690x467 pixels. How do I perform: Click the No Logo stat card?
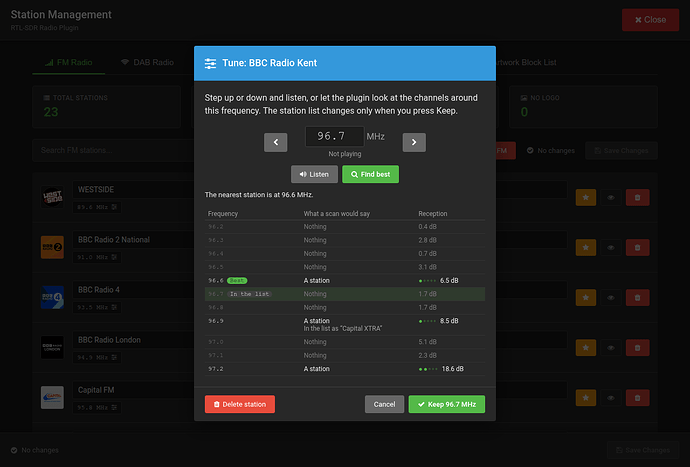pos(584,107)
